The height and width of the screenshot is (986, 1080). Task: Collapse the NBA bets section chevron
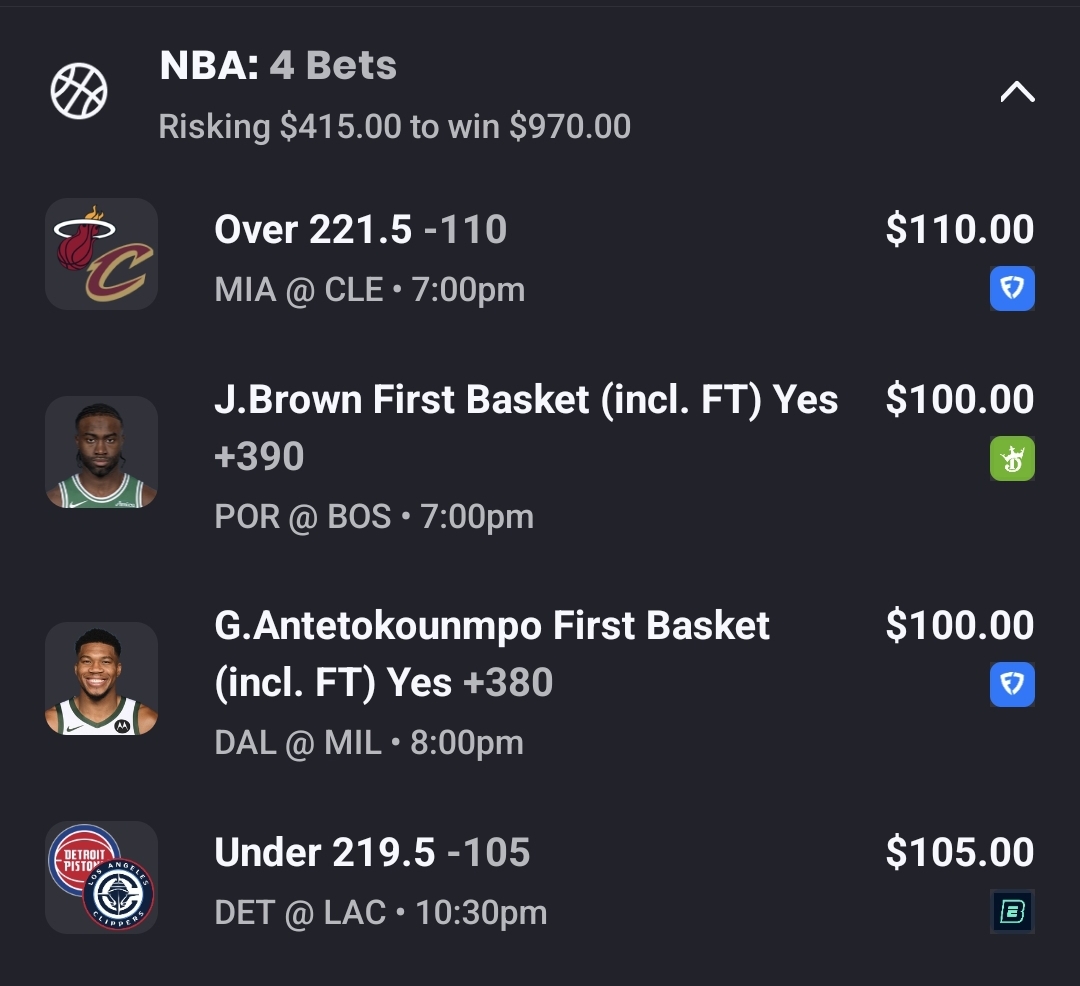click(x=1017, y=92)
